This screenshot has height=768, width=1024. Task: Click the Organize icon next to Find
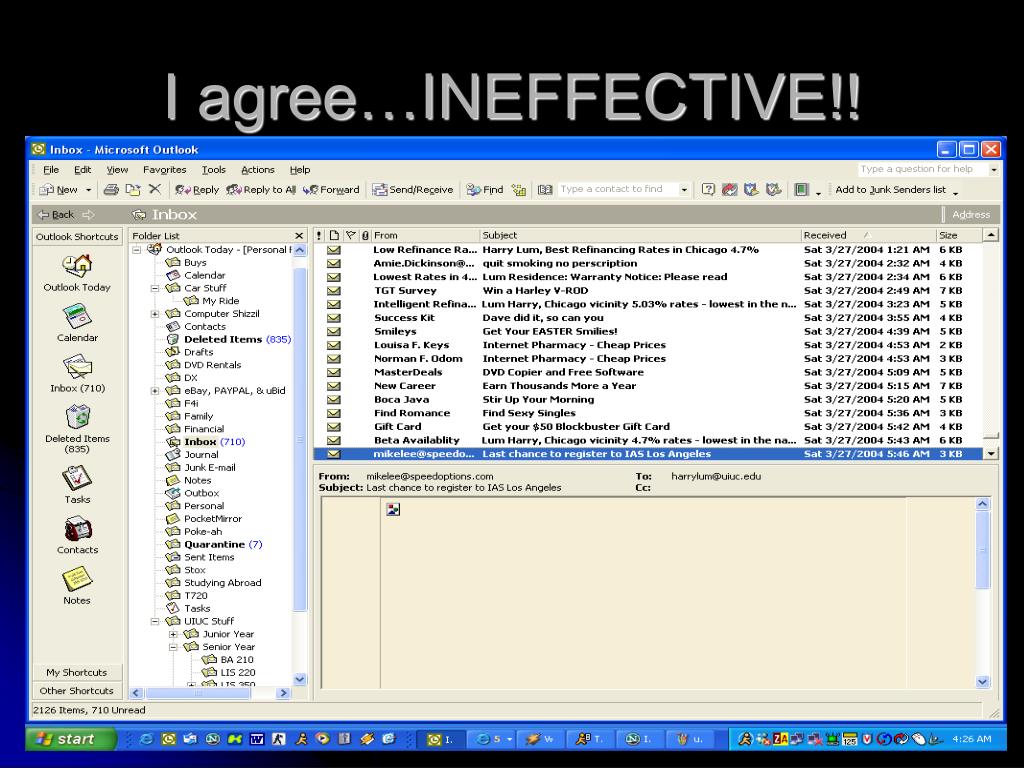519,189
